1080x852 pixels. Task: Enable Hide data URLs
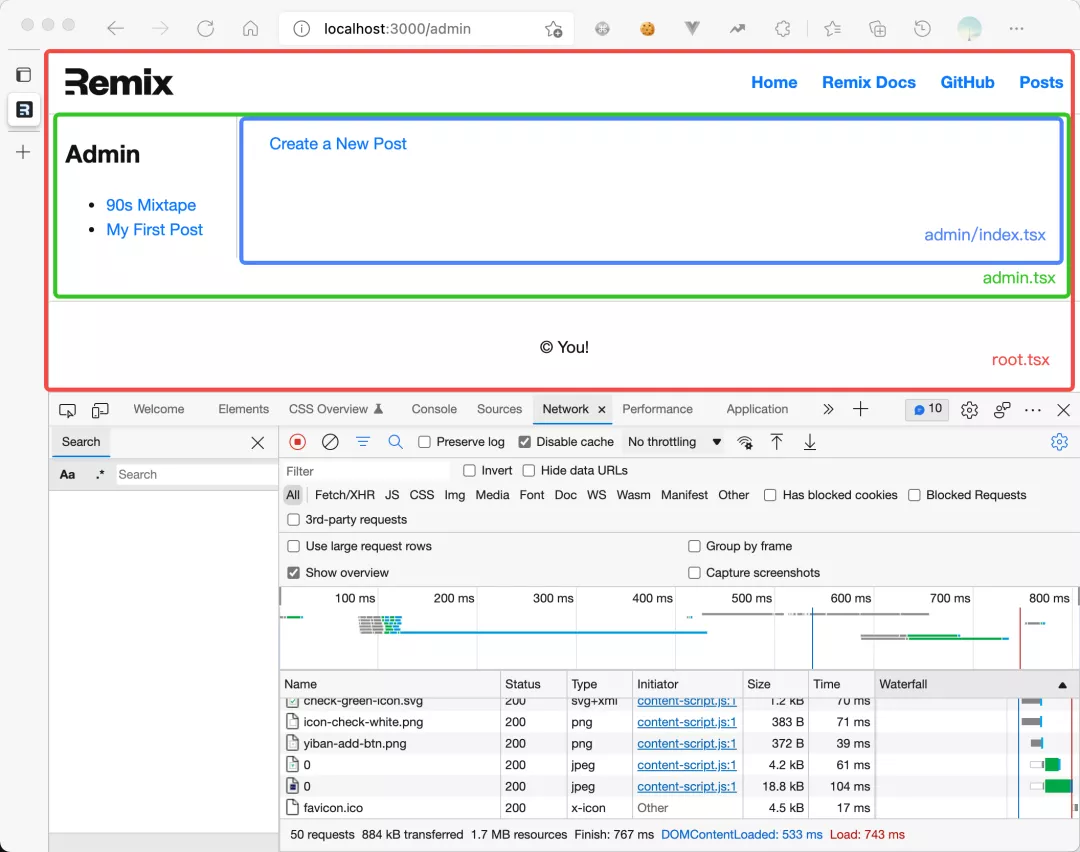pyautogui.click(x=528, y=470)
